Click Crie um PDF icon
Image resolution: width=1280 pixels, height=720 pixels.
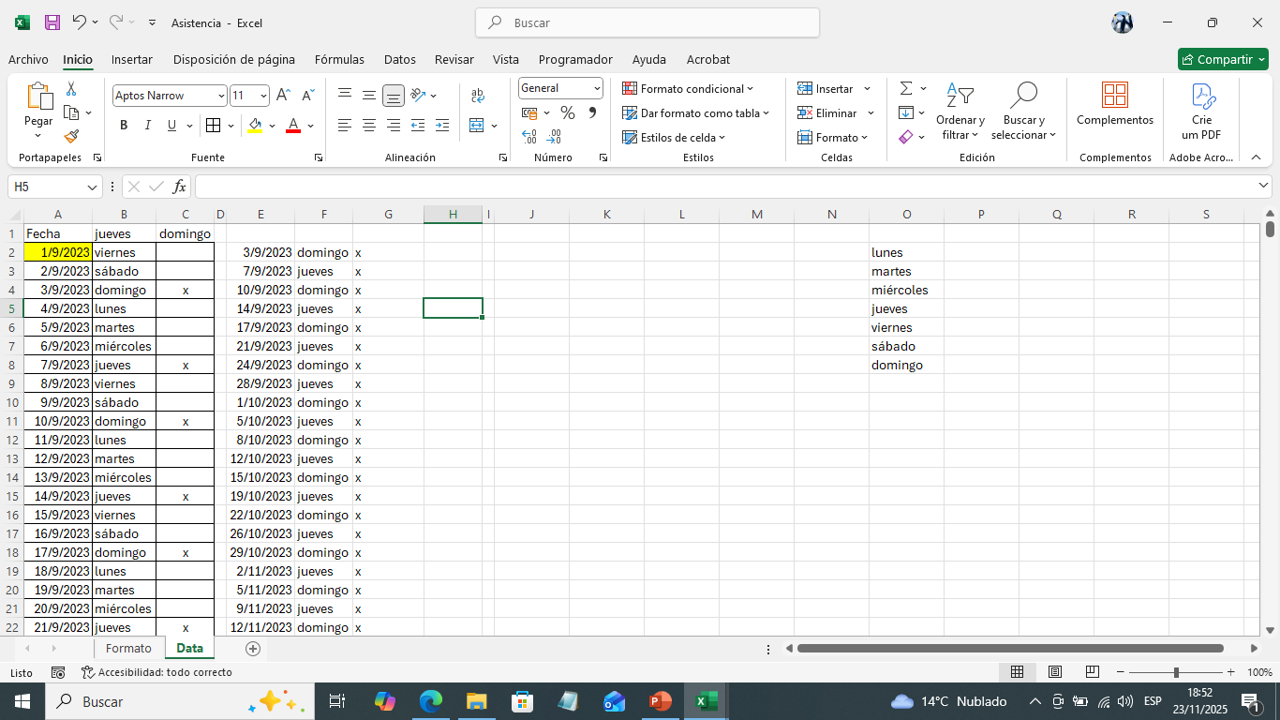pyautogui.click(x=1202, y=111)
